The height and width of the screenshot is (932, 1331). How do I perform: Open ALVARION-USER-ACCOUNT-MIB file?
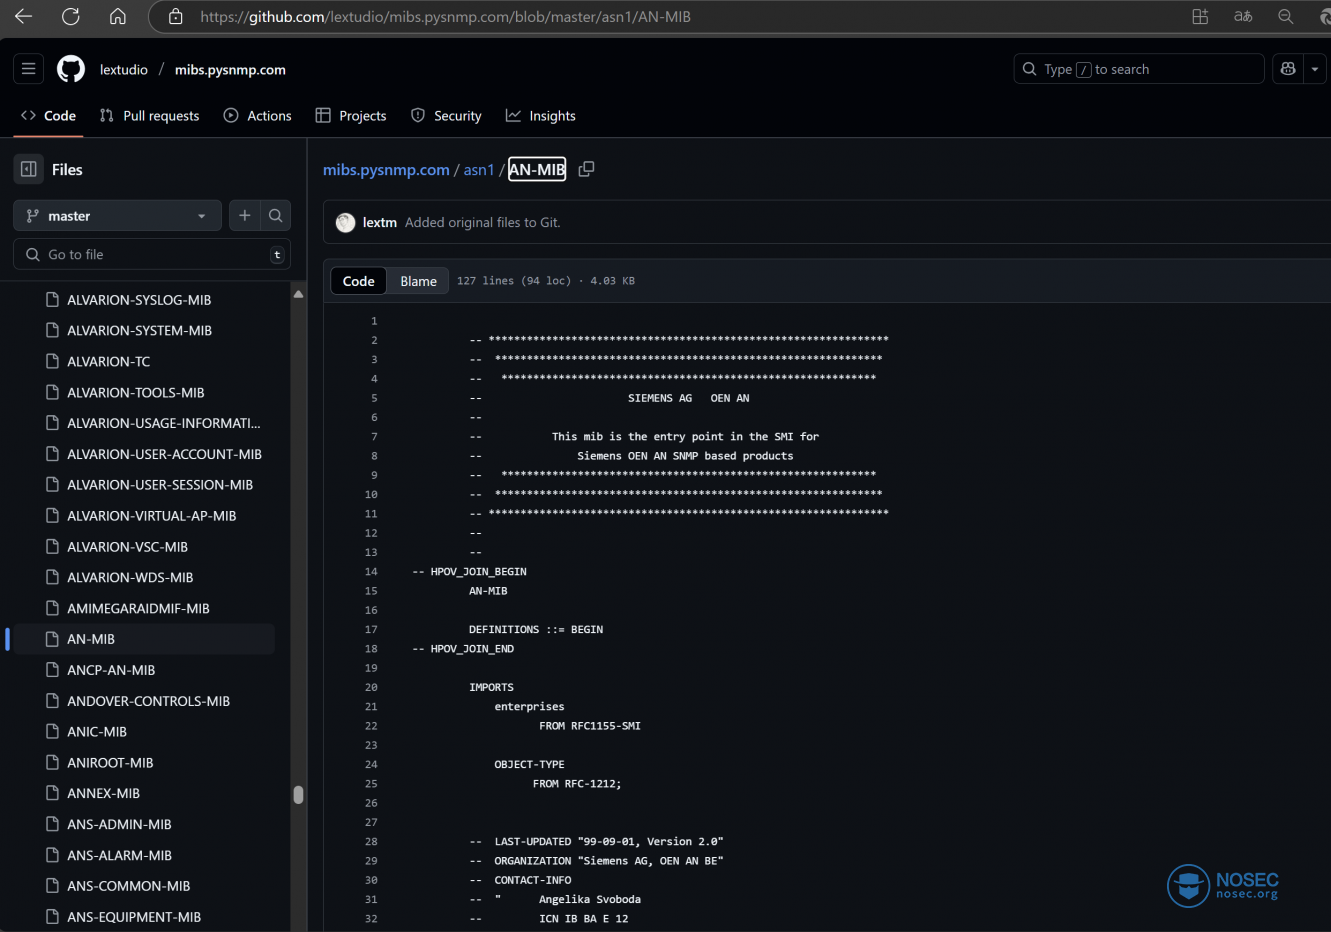pyautogui.click(x=164, y=454)
